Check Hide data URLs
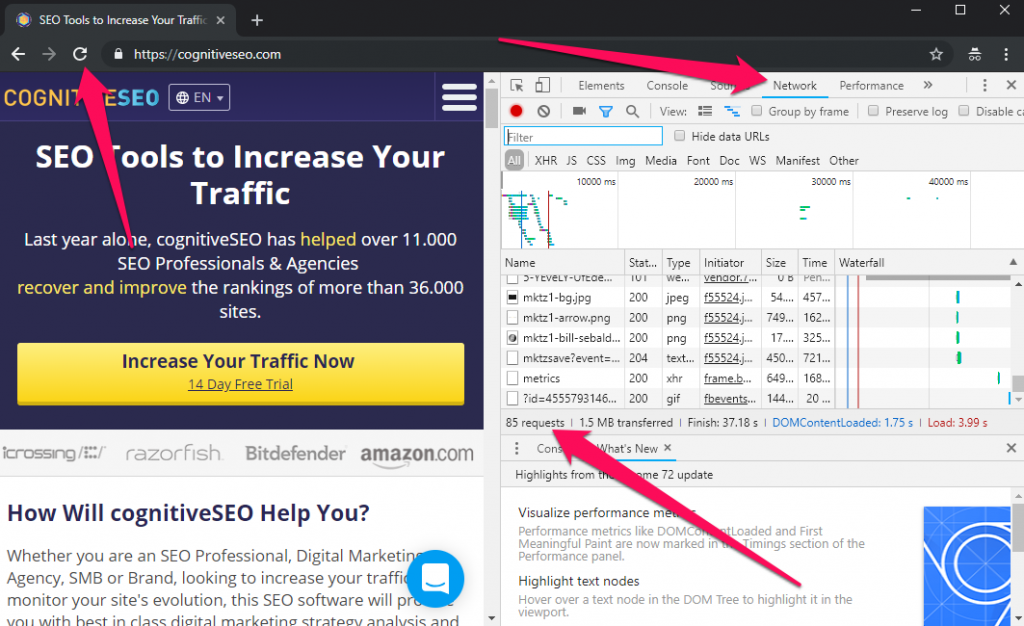Image resolution: width=1024 pixels, height=626 pixels. [679, 136]
